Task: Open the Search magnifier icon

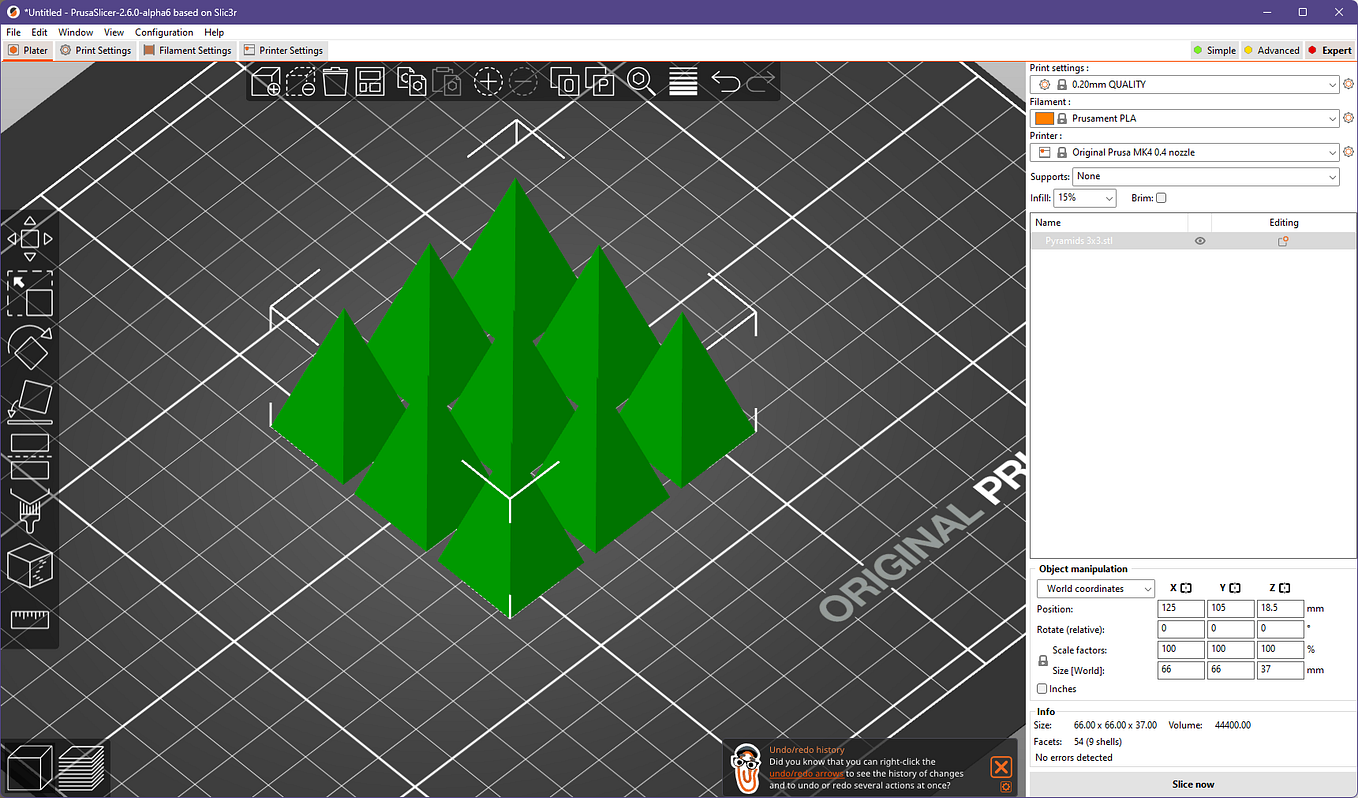Action: pos(641,82)
